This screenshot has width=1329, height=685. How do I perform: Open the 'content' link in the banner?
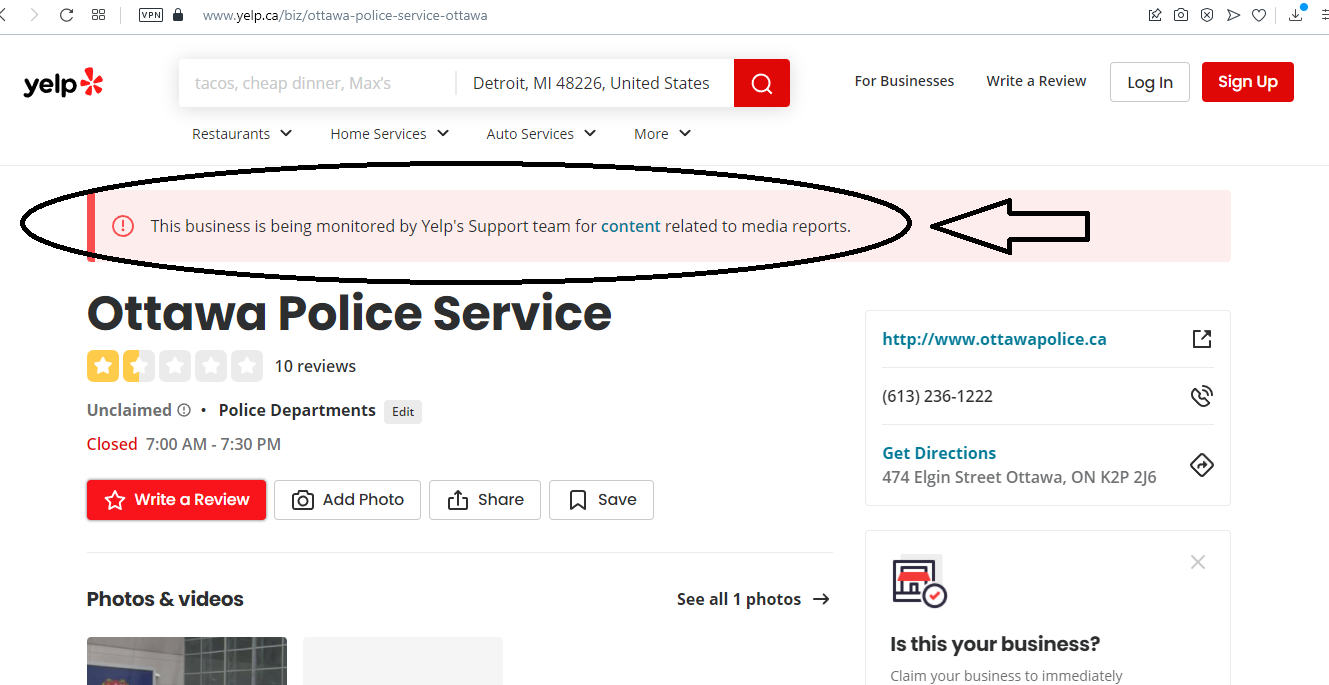click(631, 226)
